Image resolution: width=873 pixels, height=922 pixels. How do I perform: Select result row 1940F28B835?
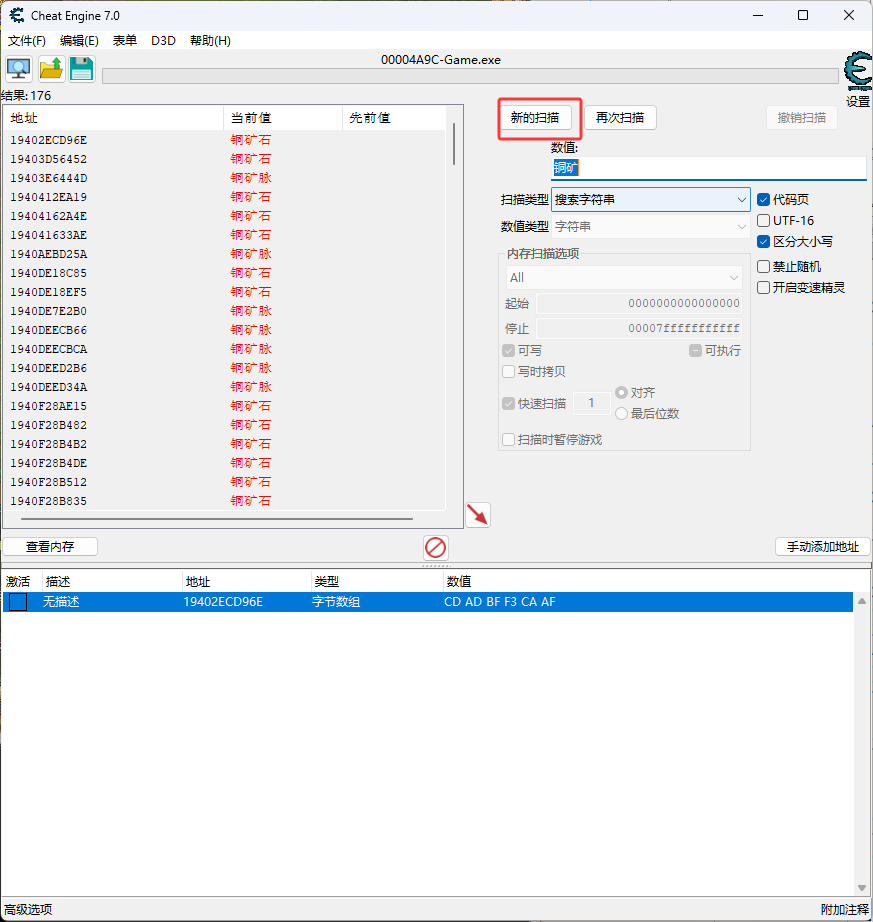[x=225, y=501]
